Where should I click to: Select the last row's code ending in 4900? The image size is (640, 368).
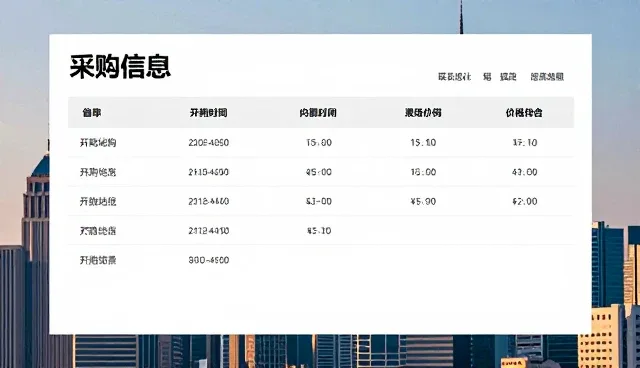click(209, 260)
